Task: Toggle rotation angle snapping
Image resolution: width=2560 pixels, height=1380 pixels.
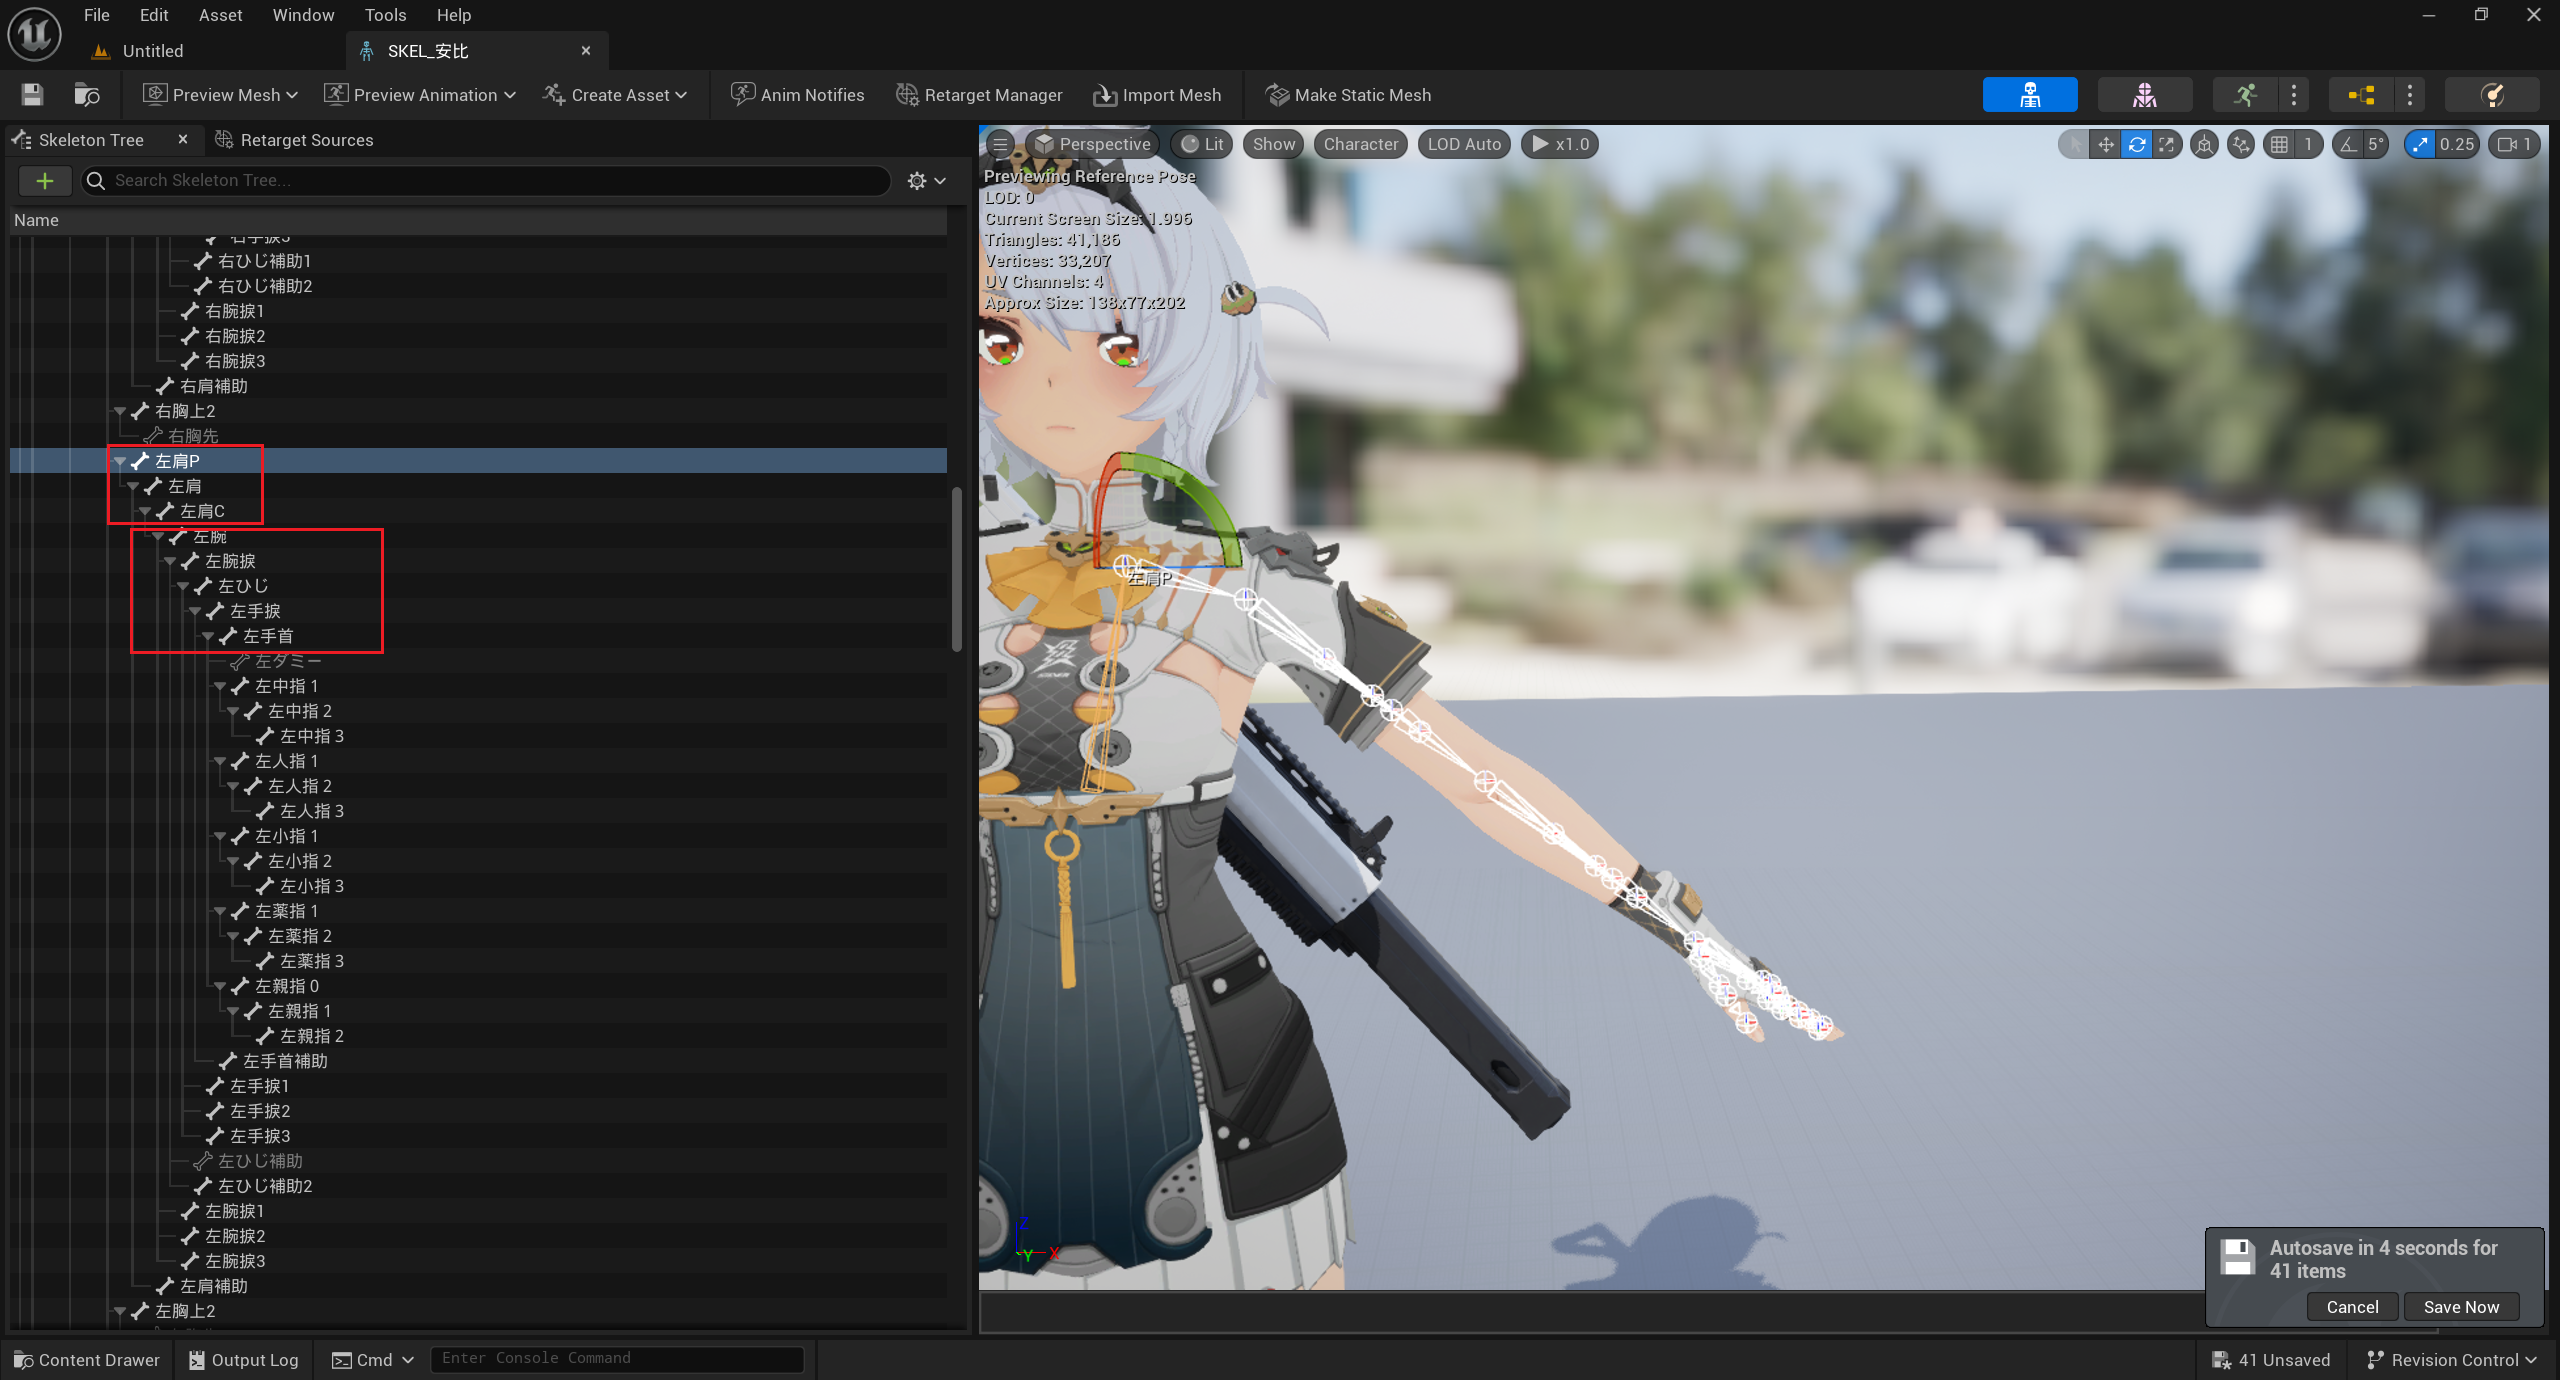Action: [x=2350, y=145]
